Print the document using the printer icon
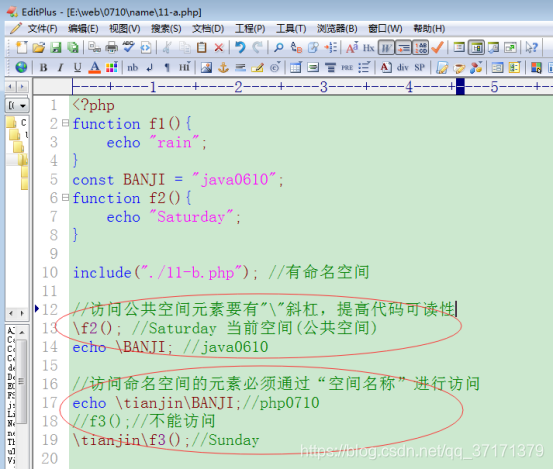This screenshot has width=554, height=470. tap(112, 47)
